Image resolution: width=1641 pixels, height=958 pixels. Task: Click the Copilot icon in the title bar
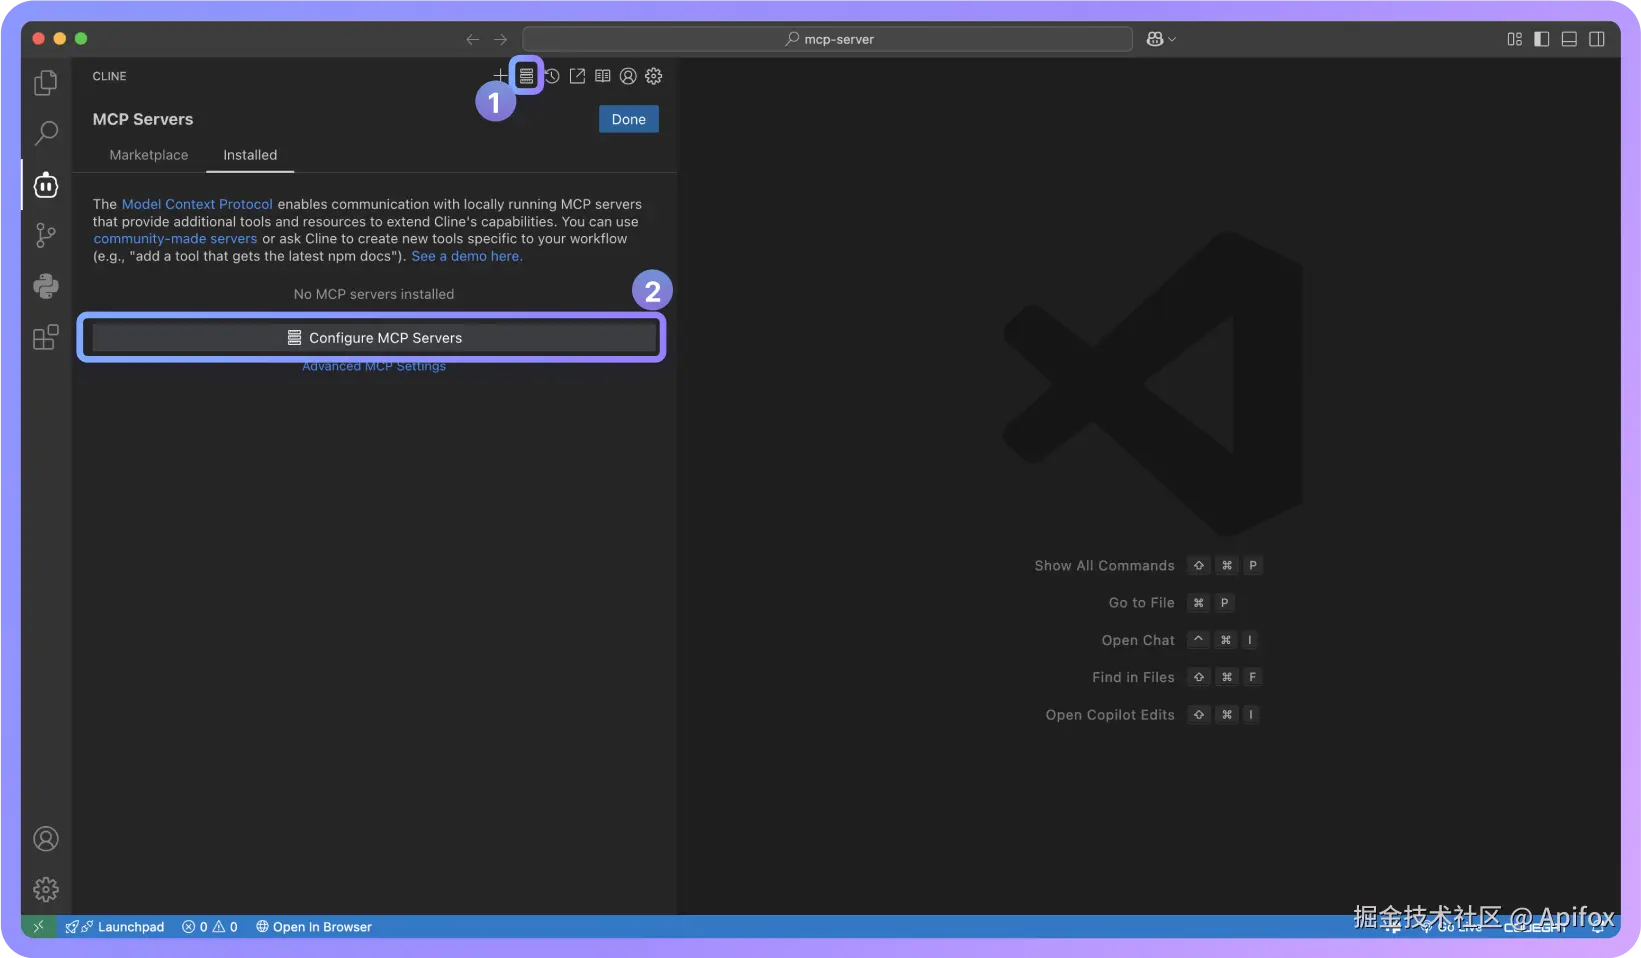point(1155,39)
